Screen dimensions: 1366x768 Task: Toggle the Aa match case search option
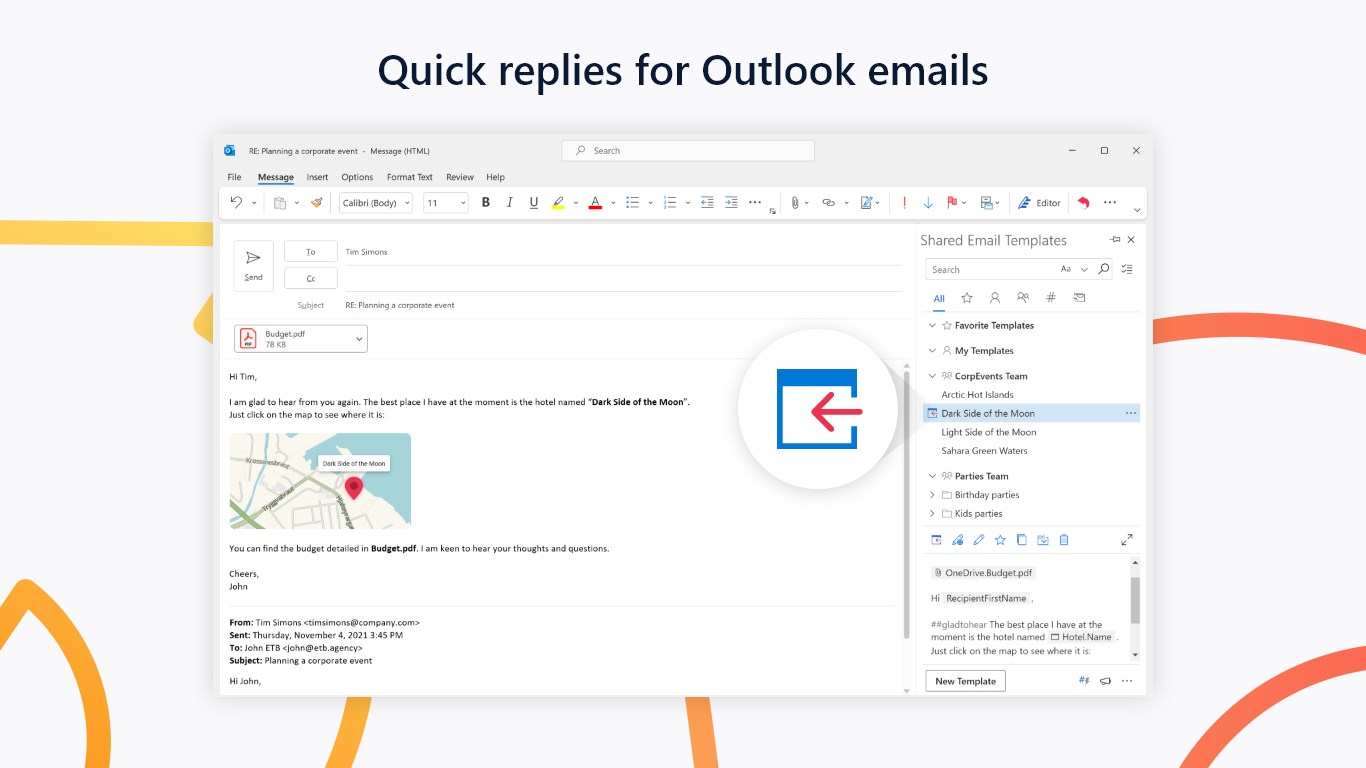(1066, 269)
